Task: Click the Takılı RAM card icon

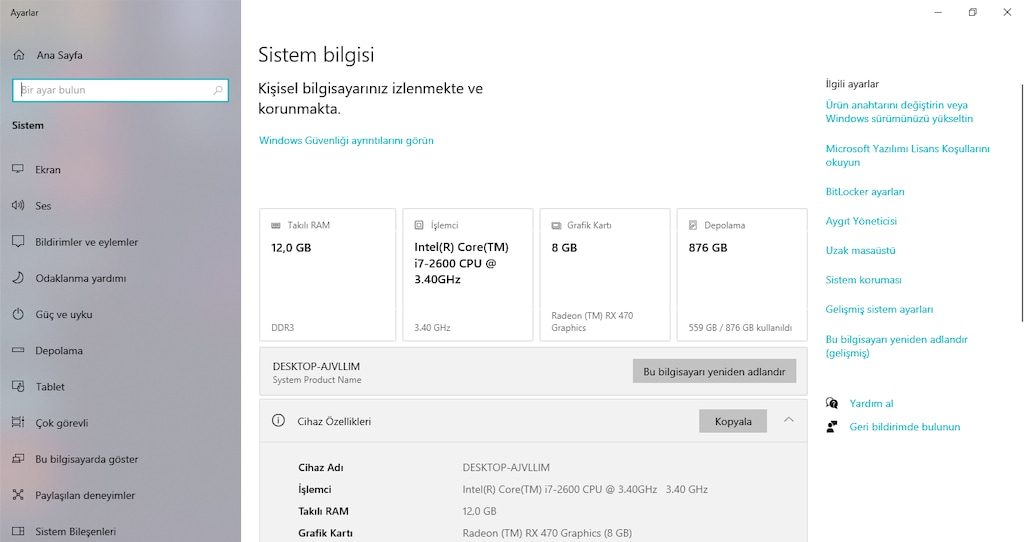Action: [276, 225]
